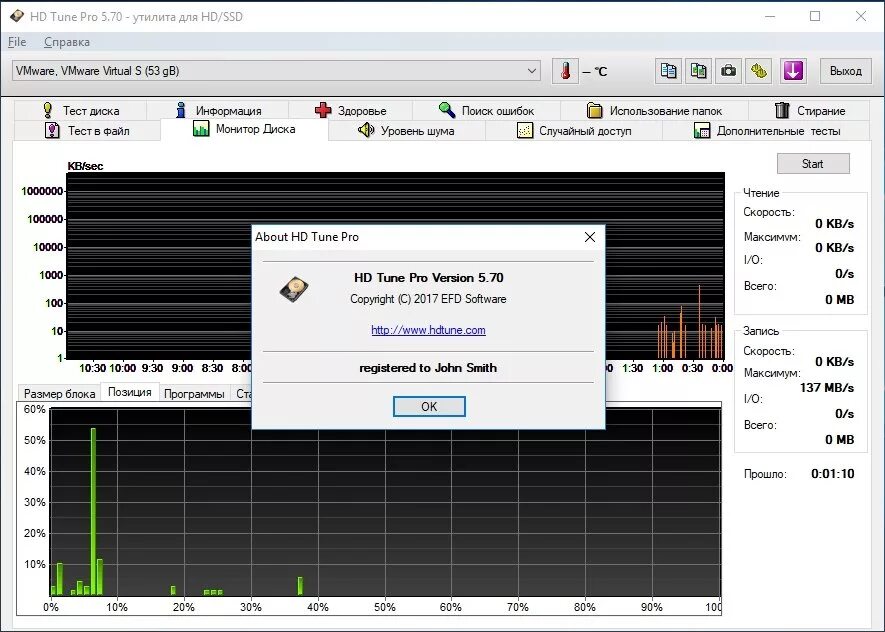The image size is (885, 632).
Task: Click the elapsed time 0:01:10 value
Action: 833,474
